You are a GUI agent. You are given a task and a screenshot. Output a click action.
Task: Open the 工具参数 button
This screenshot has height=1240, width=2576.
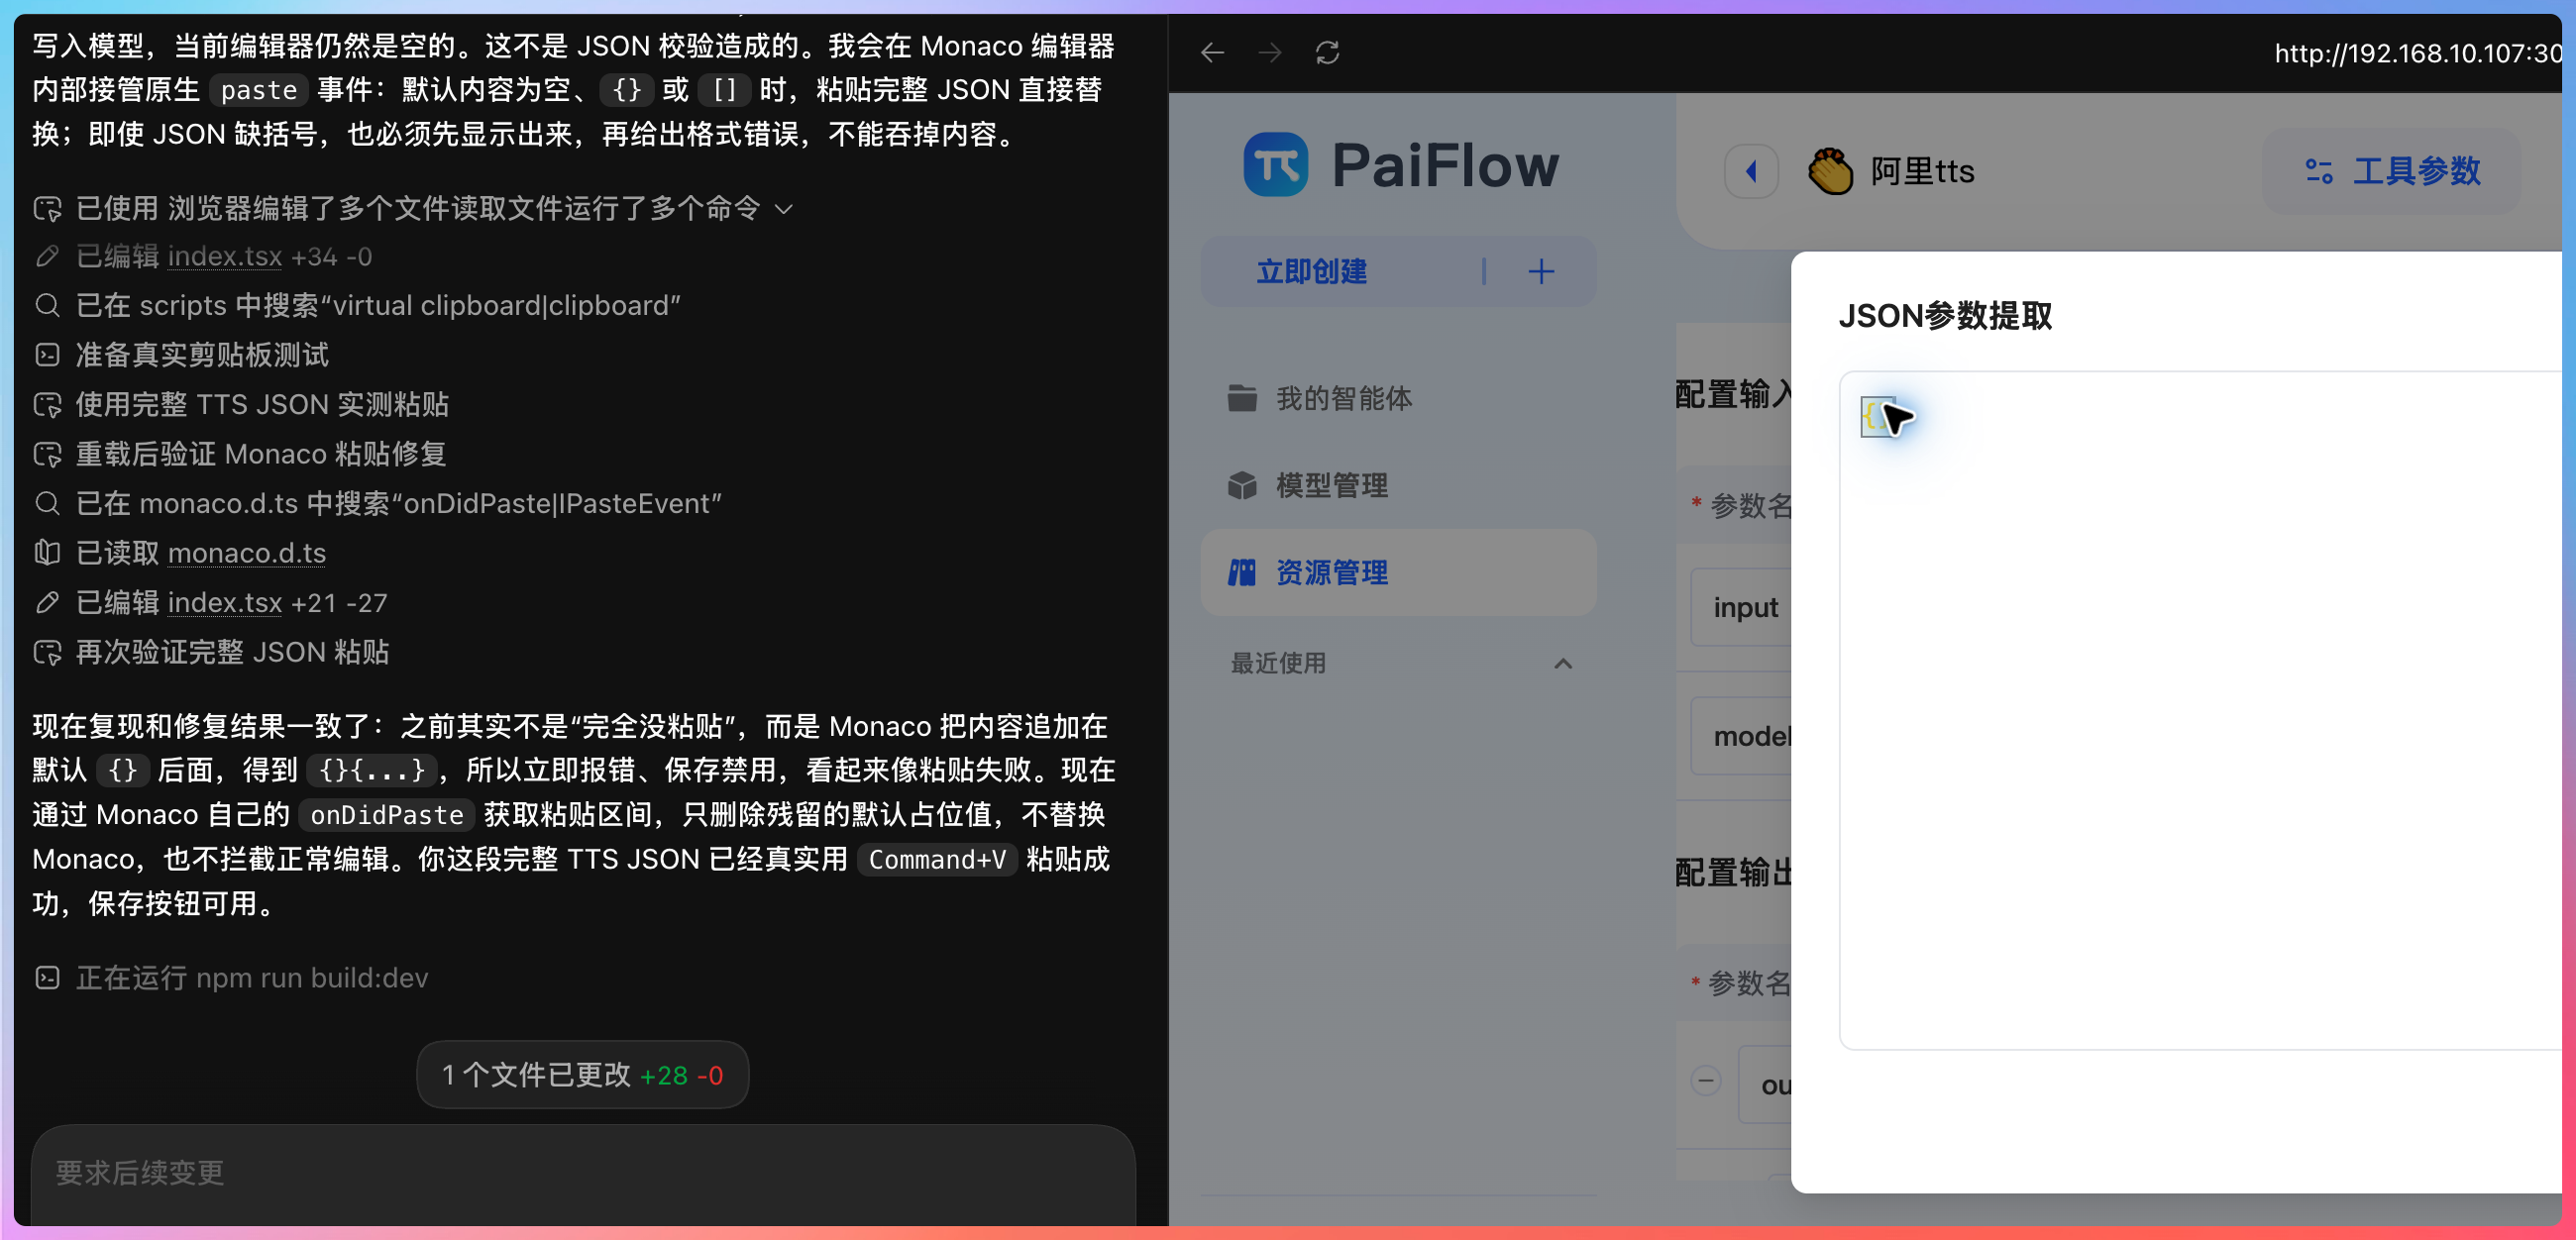click(2392, 171)
